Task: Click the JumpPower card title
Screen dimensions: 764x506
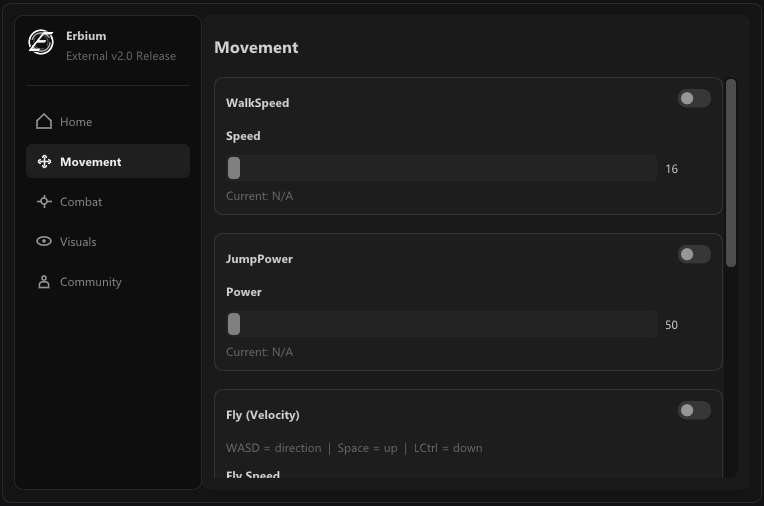Action: pos(259,259)
